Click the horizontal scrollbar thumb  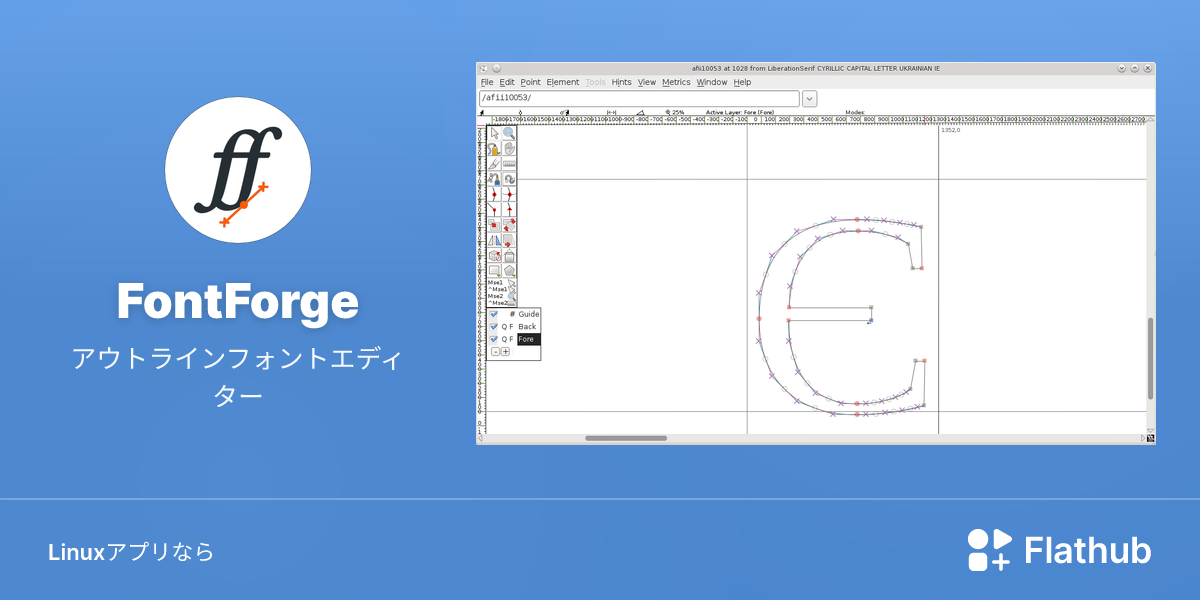[x=626, y=438]
